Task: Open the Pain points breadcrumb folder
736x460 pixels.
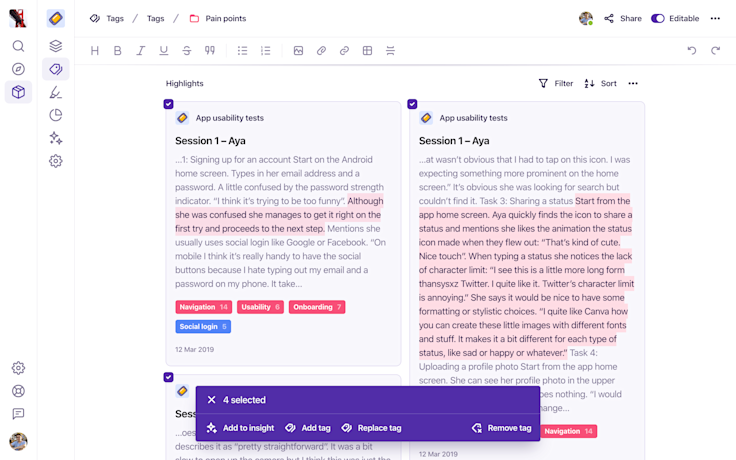Action: [x=218, y=18]
